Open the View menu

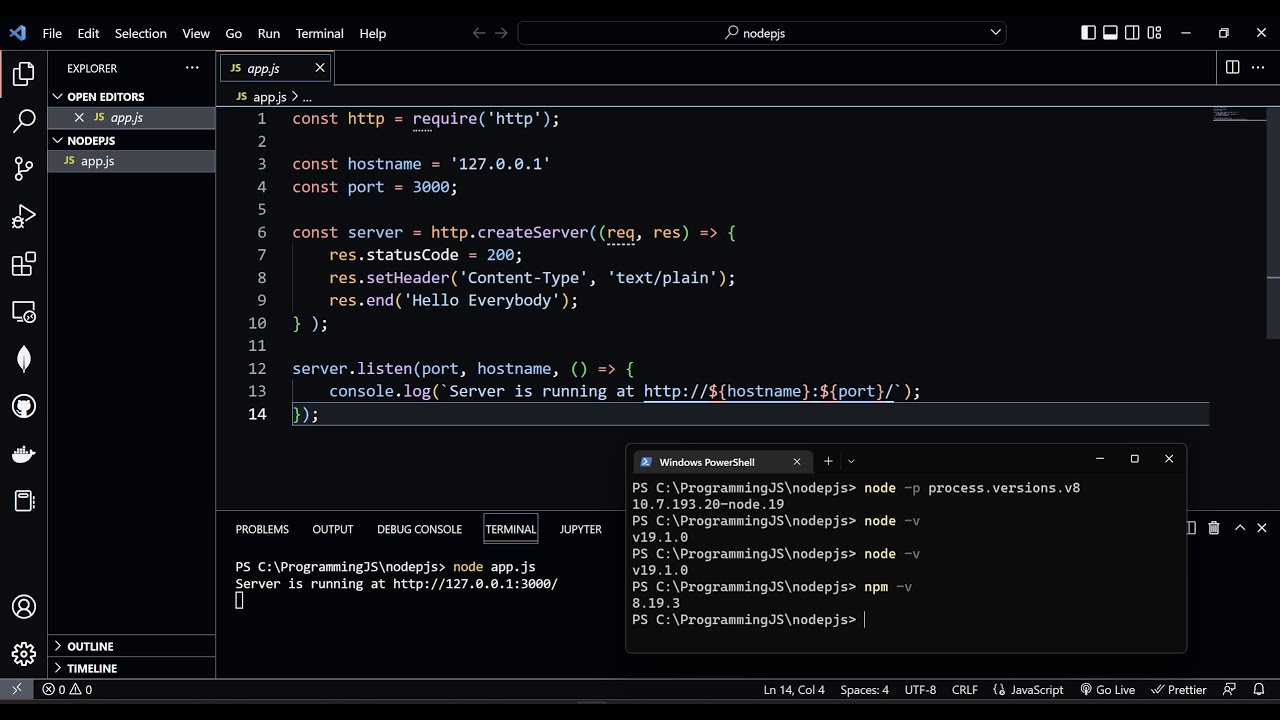point(196,33)
